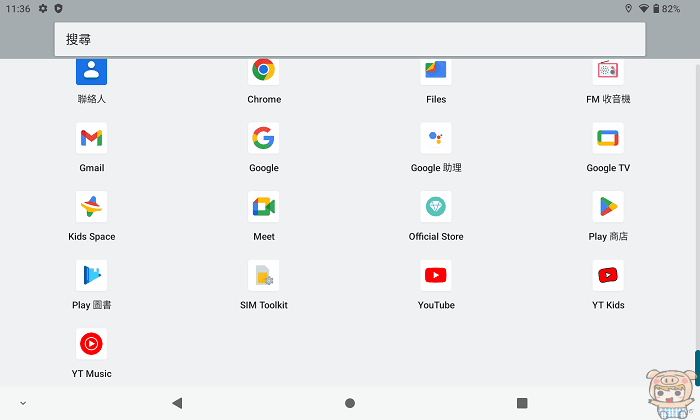The width and height of the screenshot is (700, 420).
Task: Open the Kids Space app
Action: point(92,207)
